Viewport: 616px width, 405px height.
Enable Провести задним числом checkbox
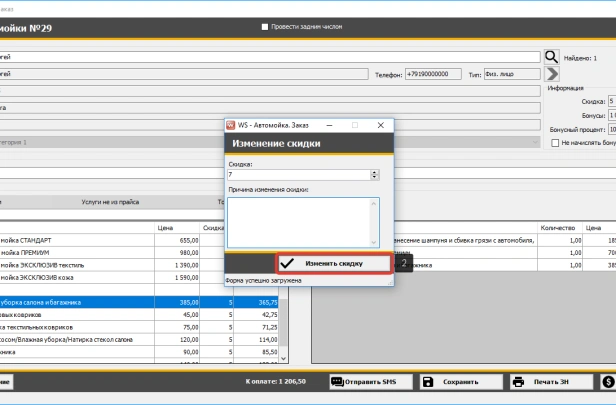[x=265, y=27]
